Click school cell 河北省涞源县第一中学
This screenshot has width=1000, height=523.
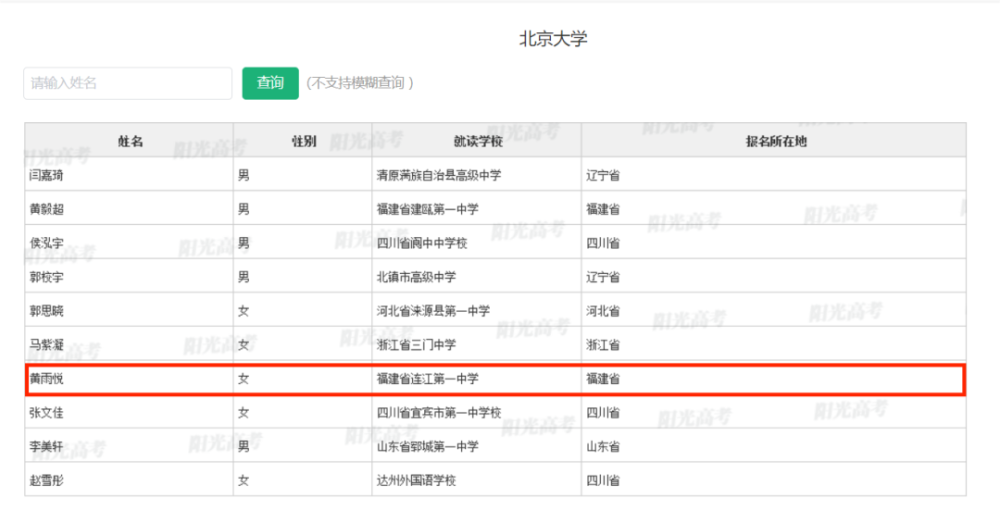[433, 311]
